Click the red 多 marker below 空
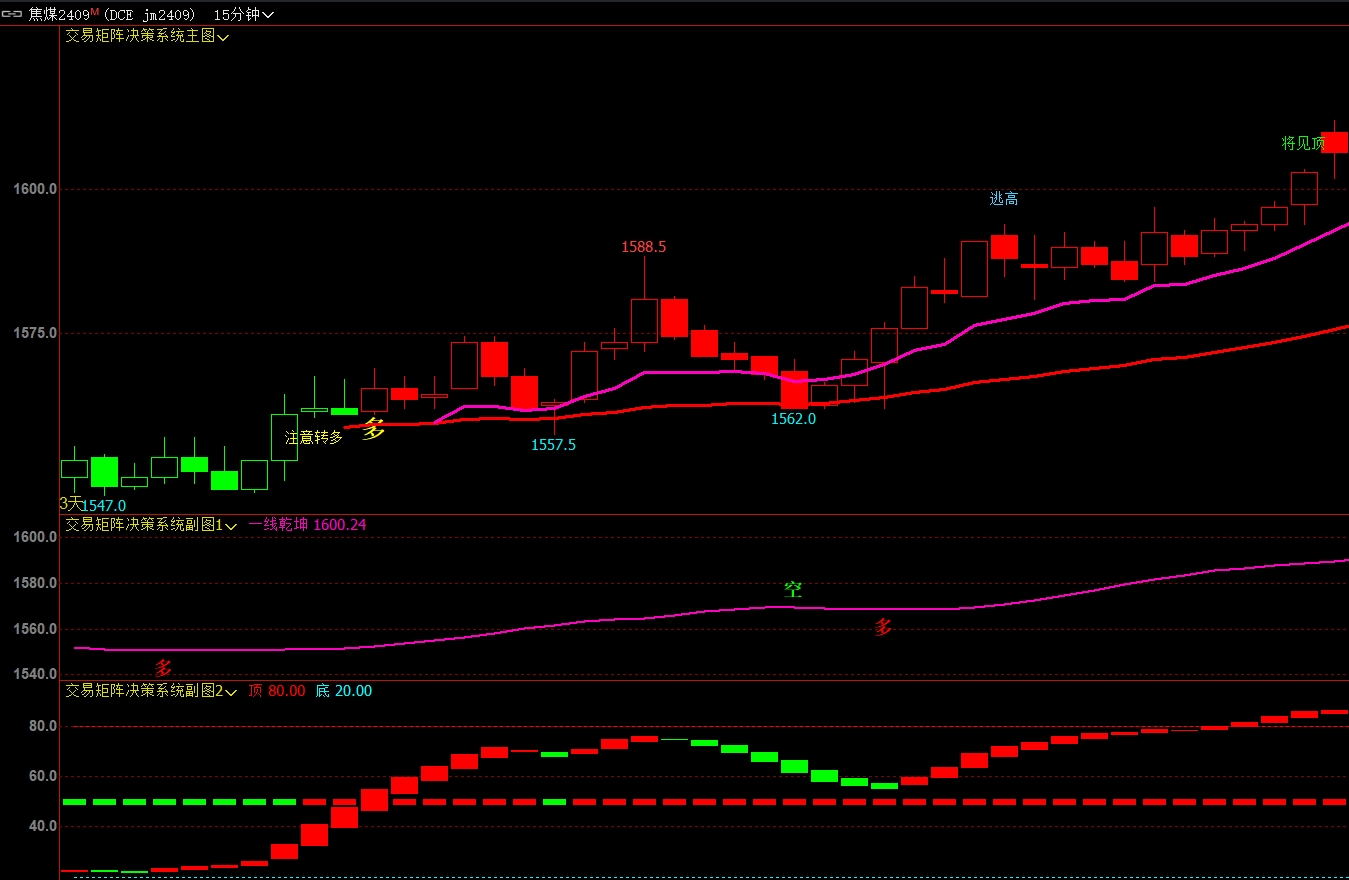The width and height of the screenshot is (1349, 880). click(x=883, y=628)
